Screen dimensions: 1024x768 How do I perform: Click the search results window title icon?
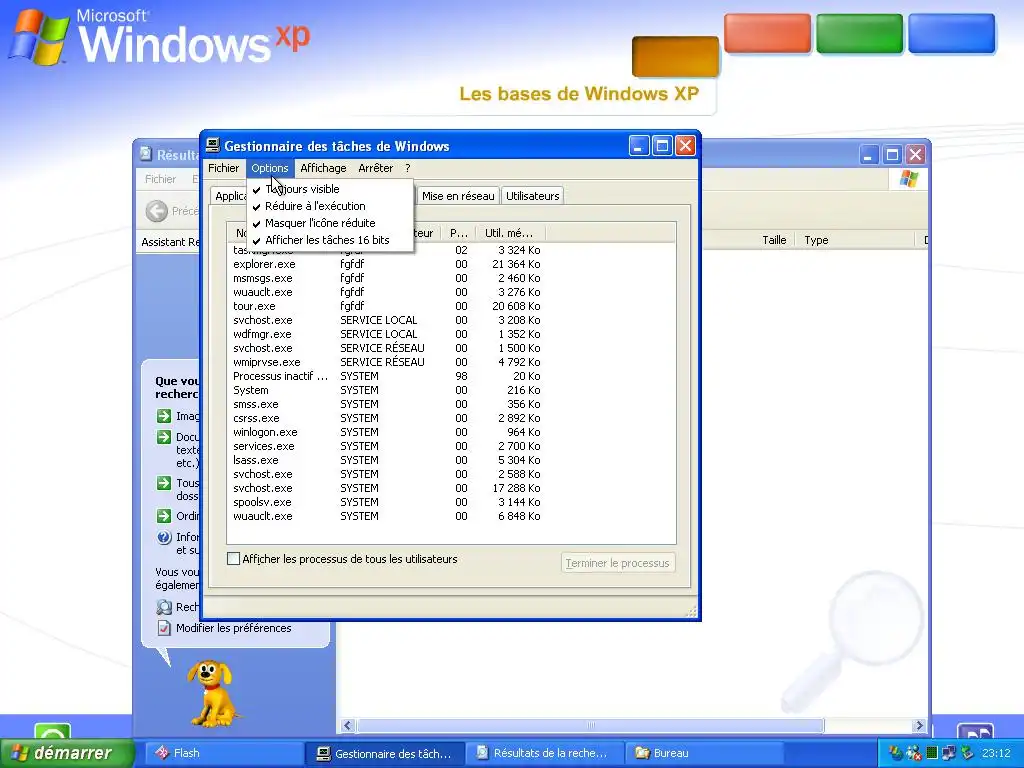point(146,154)
